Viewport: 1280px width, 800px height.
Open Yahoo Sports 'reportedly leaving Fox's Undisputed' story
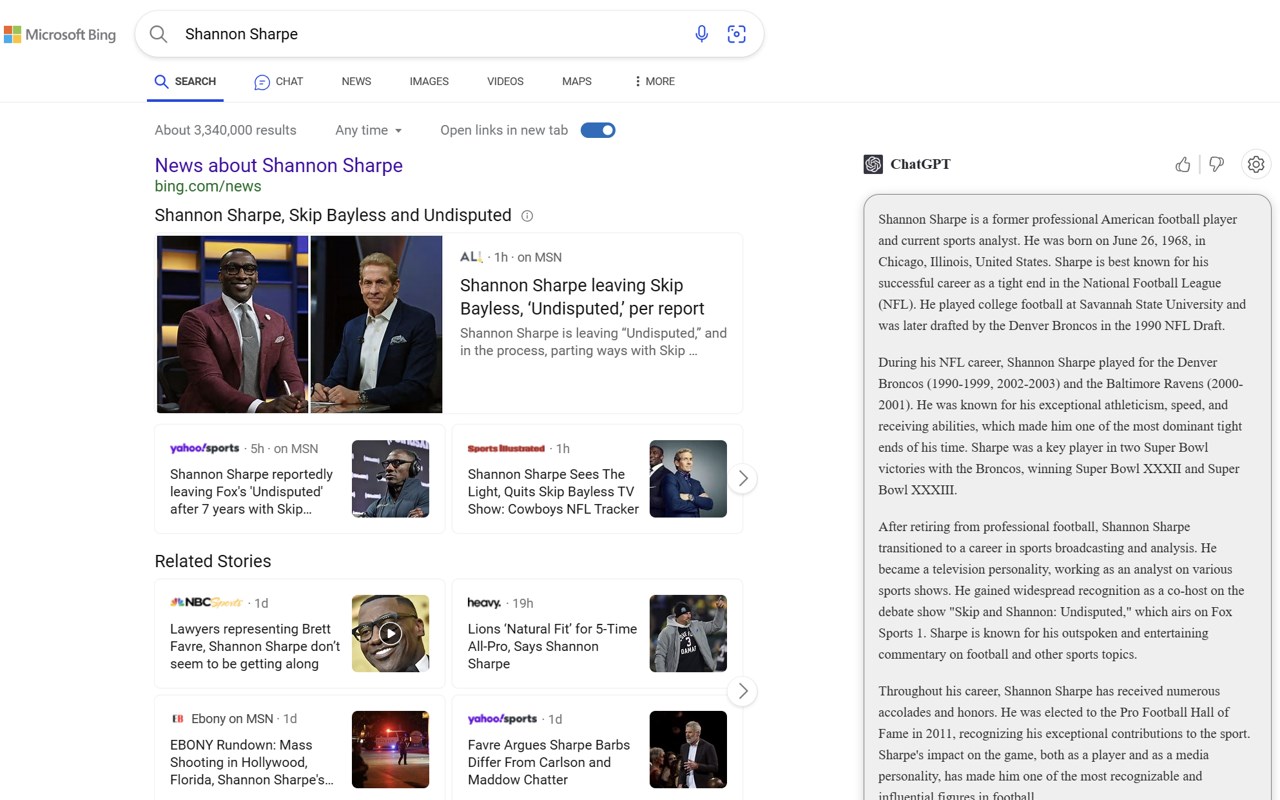251,491
